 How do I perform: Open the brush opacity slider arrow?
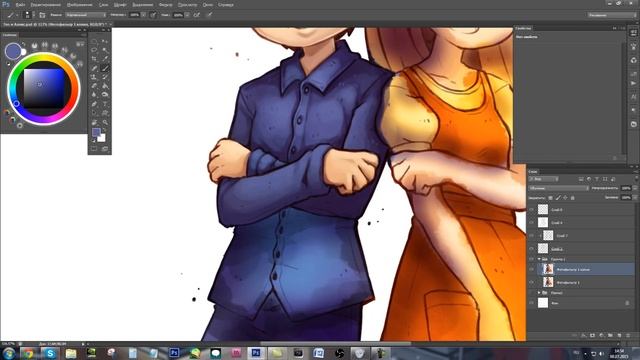pyautogui.click(x=143, y=15)
